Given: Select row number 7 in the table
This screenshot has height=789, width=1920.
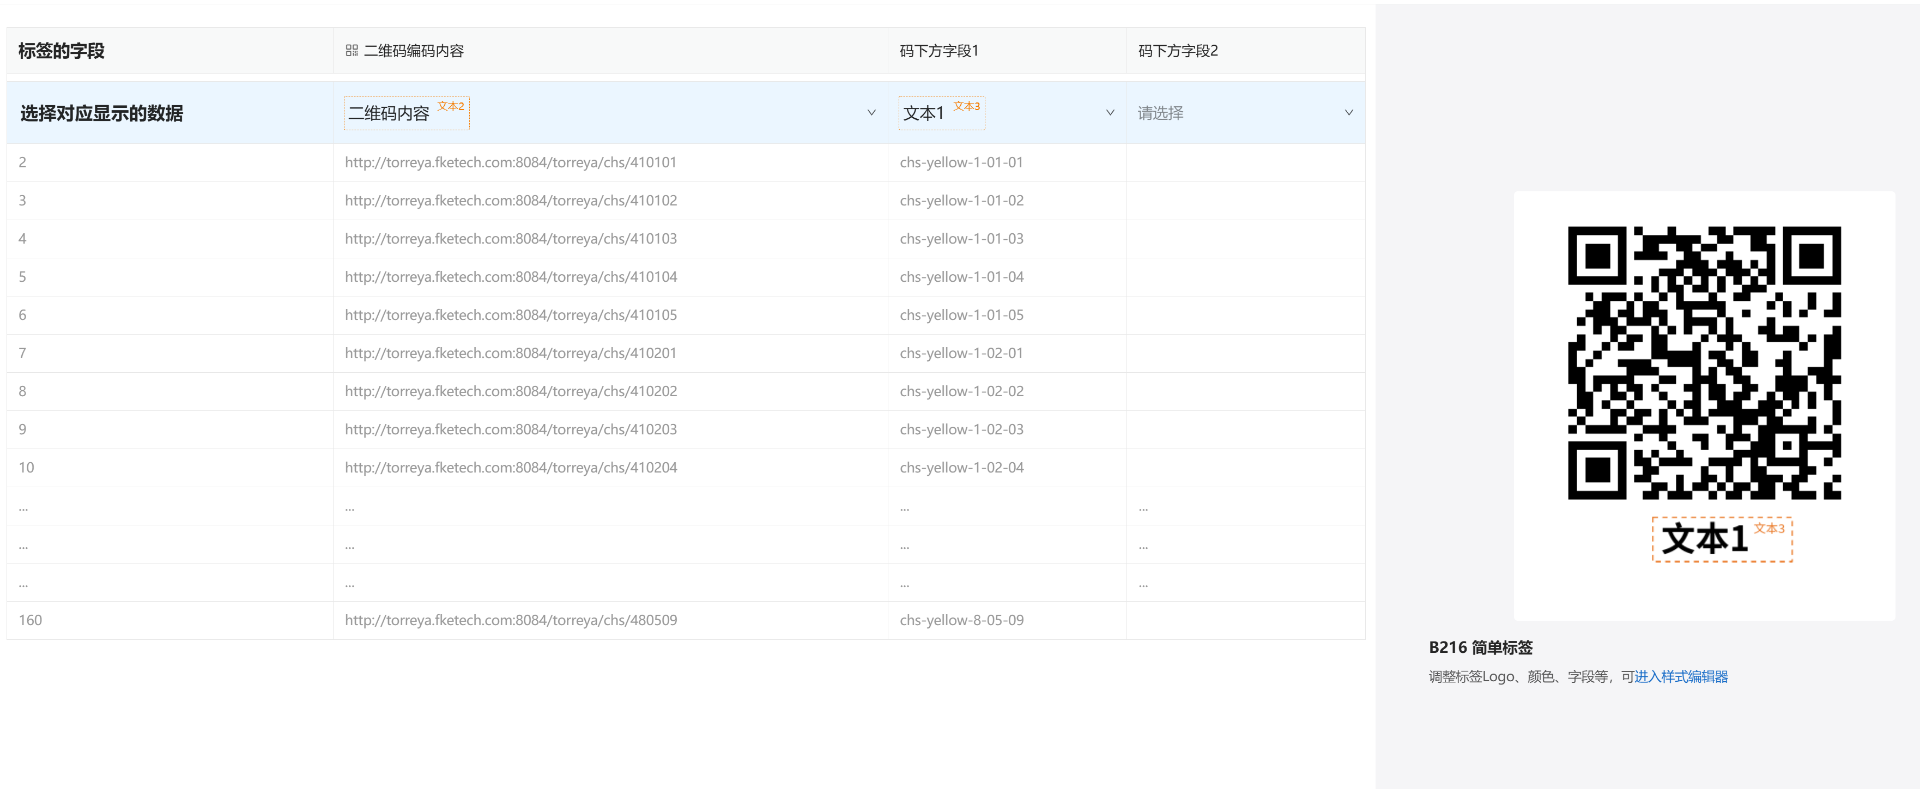Looking at the screenshot, I should [x=23, y=353].
